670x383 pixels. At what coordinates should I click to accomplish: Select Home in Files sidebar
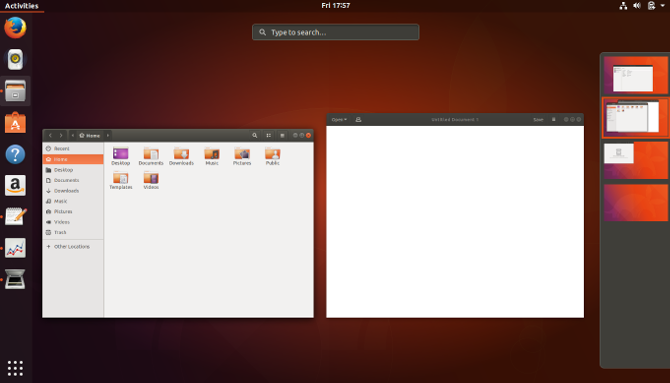click(x=73, y=159)
